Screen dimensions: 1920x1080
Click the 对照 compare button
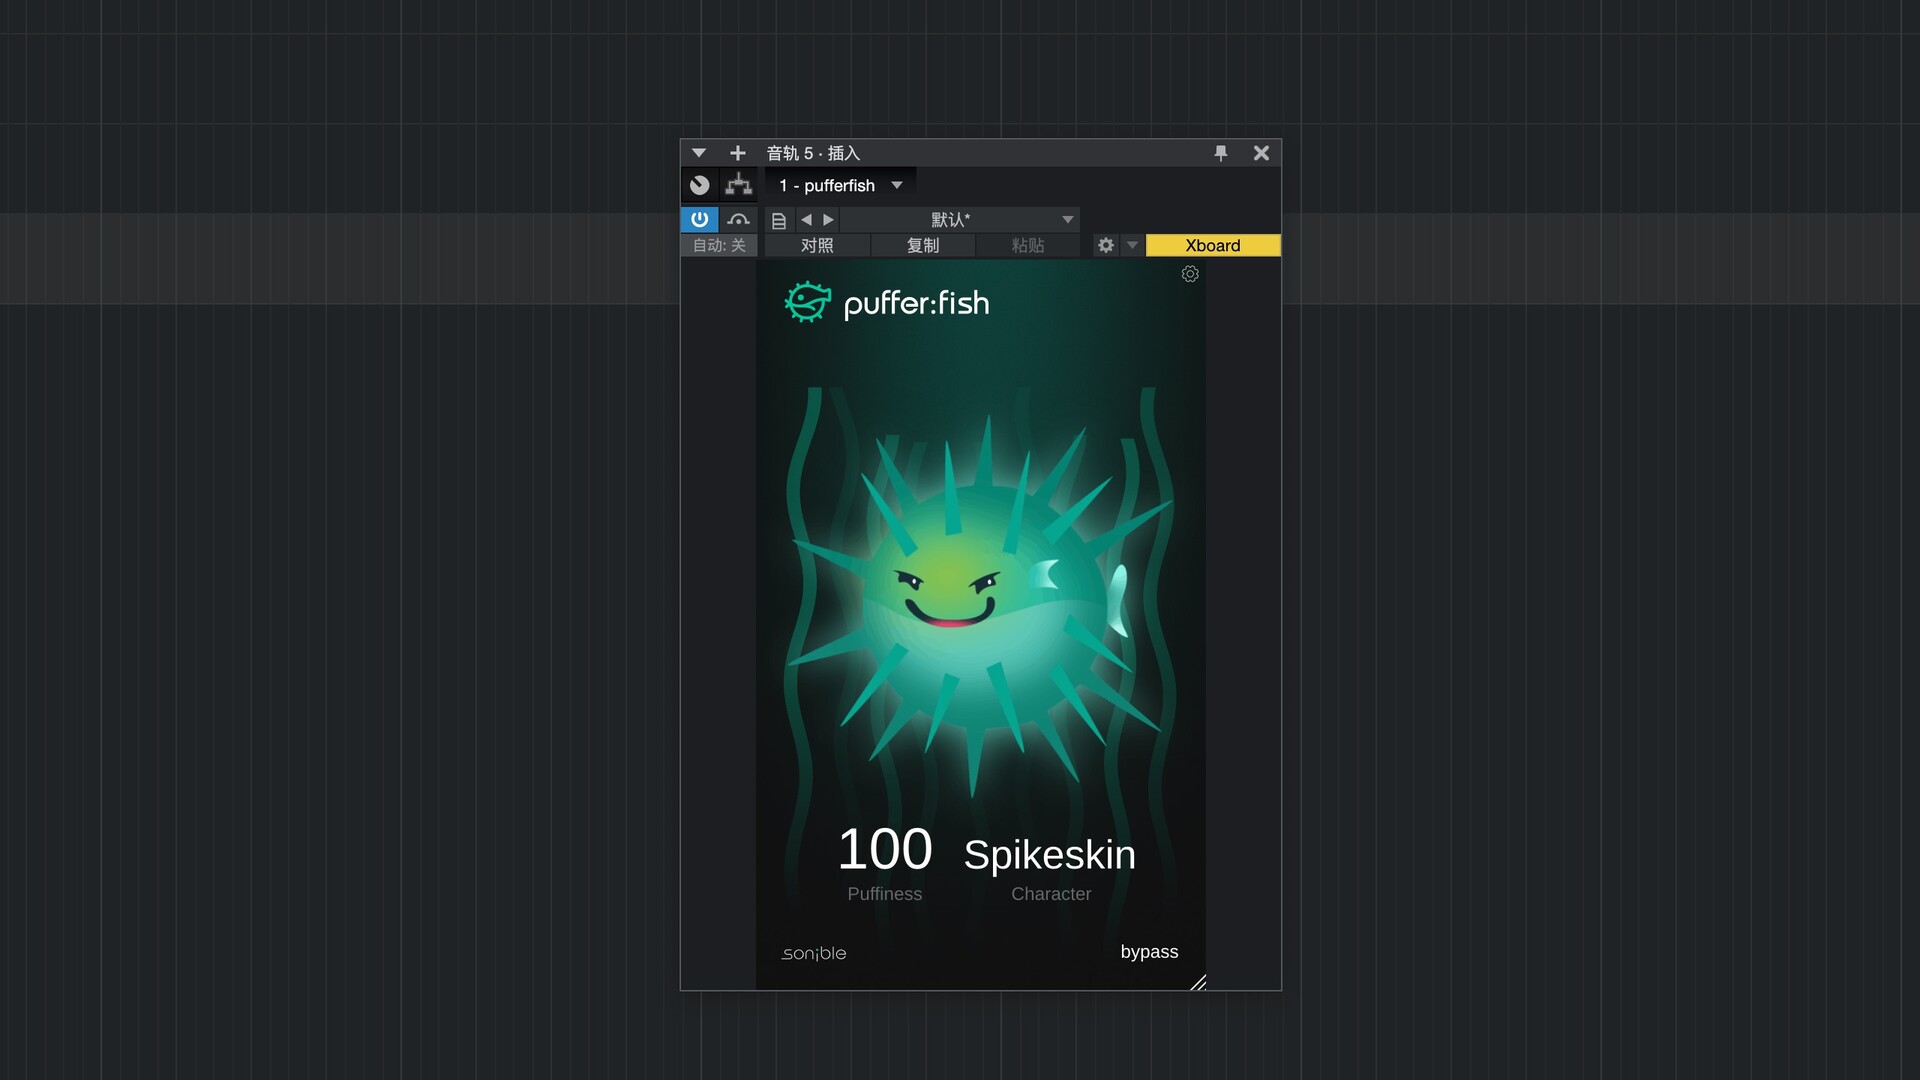817,245
